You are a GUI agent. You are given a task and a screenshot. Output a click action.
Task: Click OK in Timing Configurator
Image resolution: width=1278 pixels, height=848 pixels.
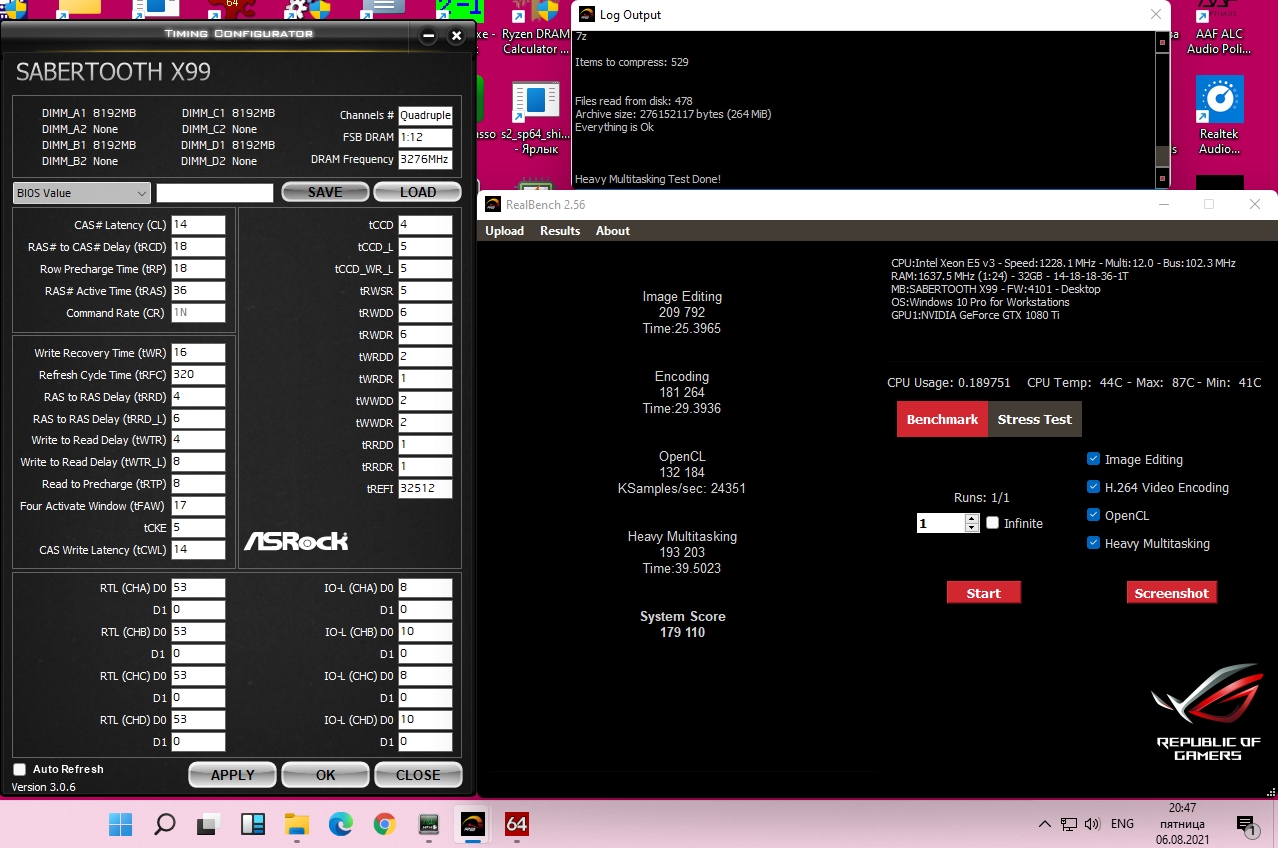click(x=325, y=775)
